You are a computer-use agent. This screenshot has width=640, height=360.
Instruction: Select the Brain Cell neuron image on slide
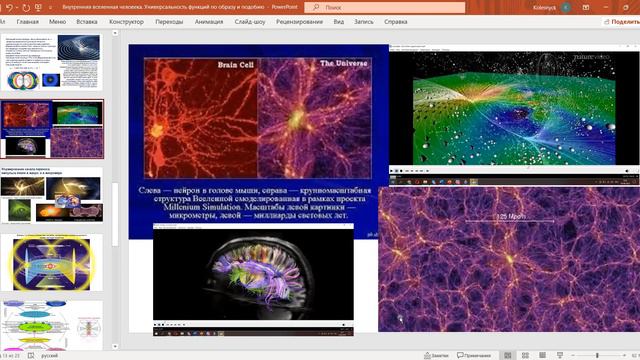pyautogui.click(x=201, y=118)
